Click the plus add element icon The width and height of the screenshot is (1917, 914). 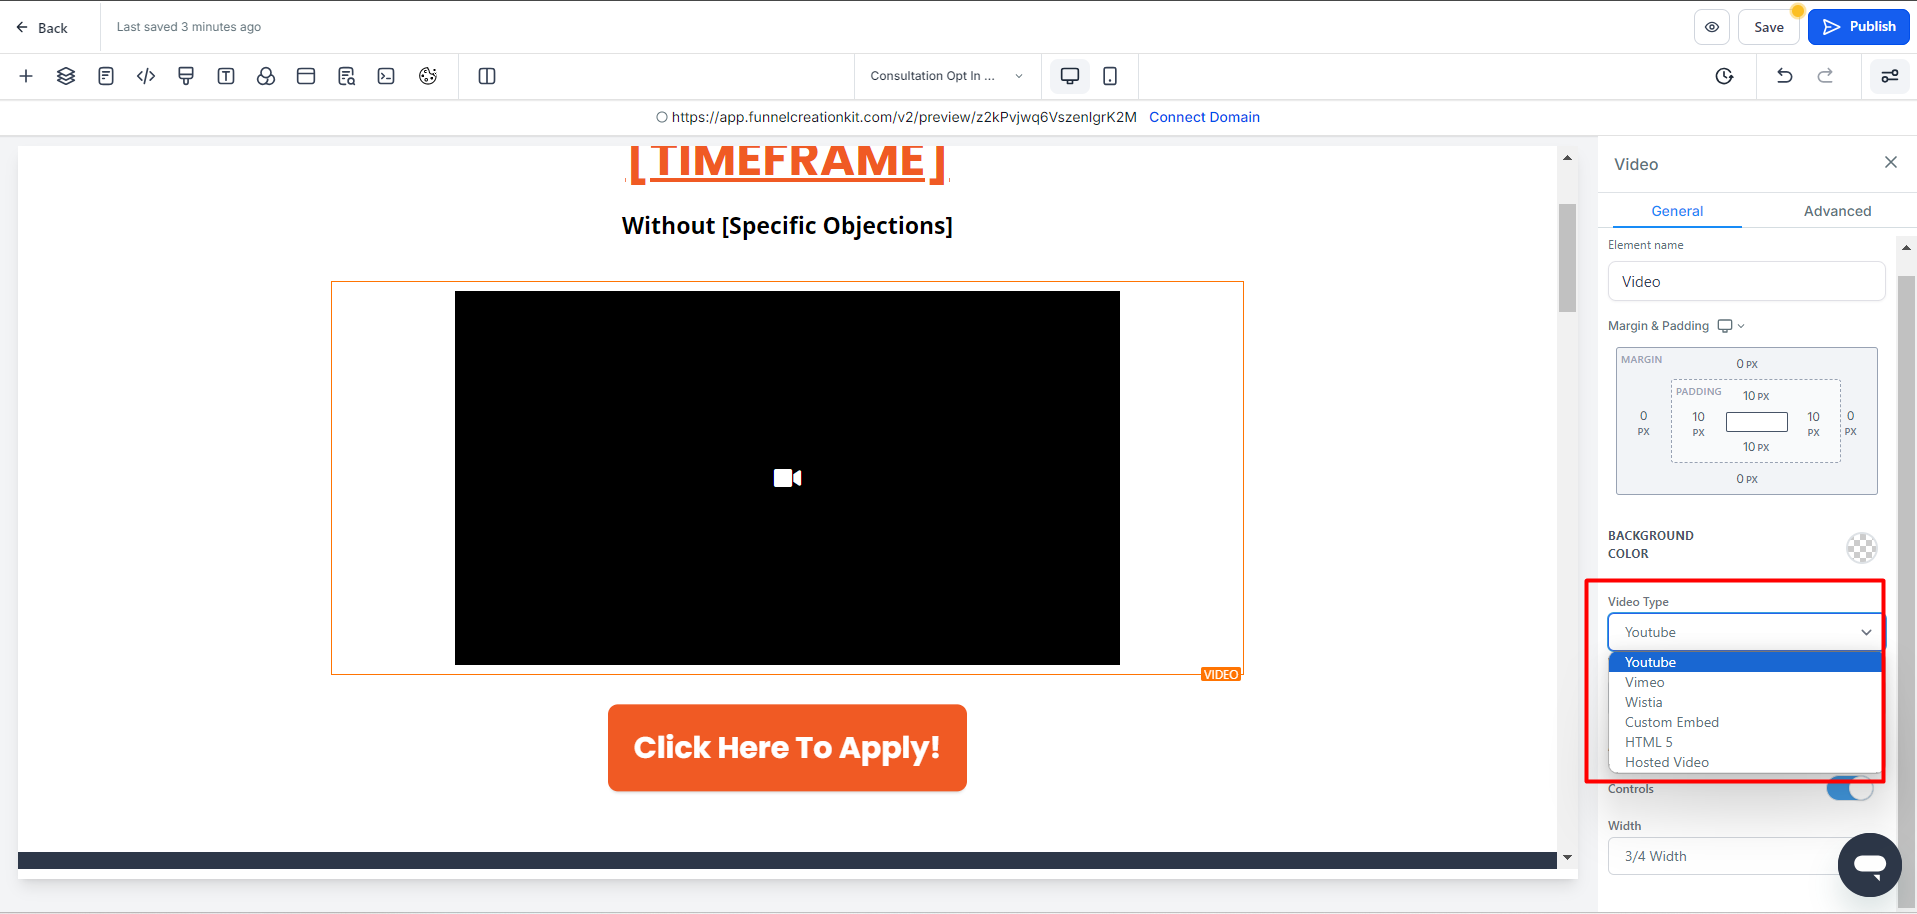(x=26, y=76)
